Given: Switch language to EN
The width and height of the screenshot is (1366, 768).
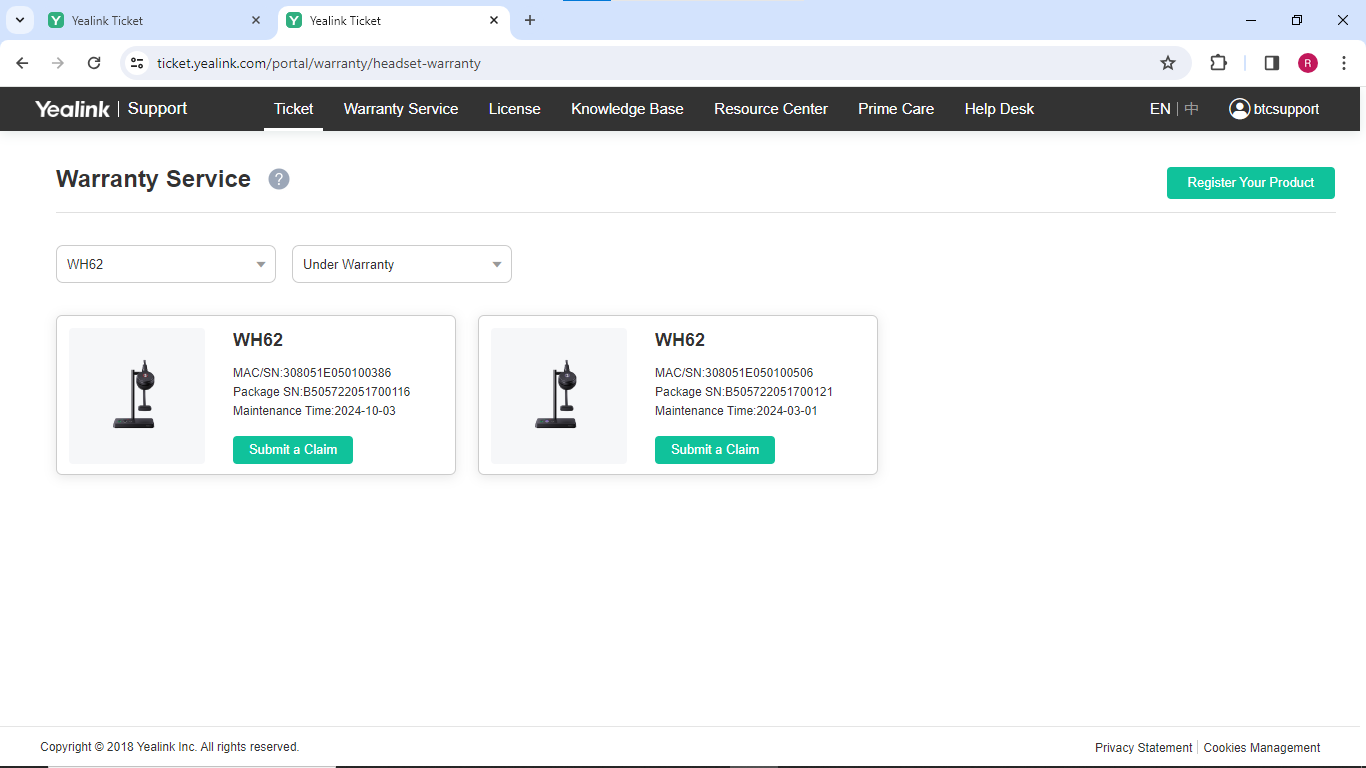Looking at the screenshot, I should point(1159,109).
